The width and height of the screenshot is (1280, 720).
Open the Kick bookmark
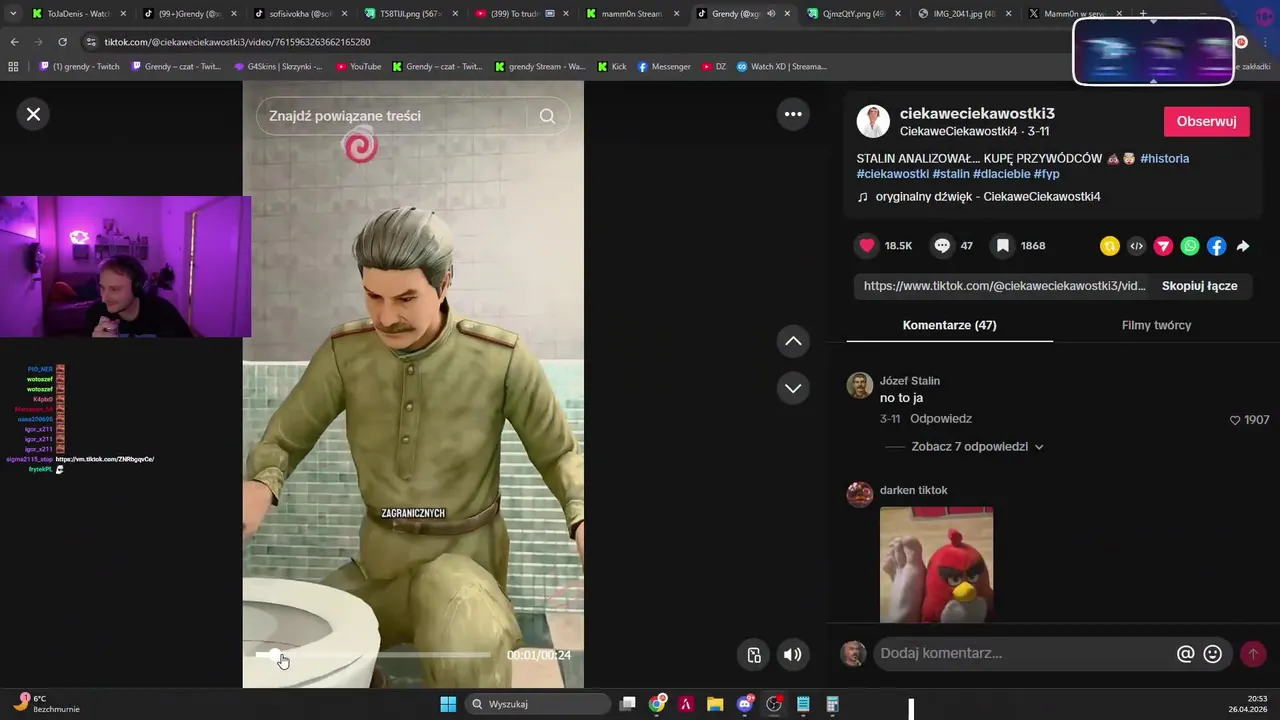click(x=612, y=66)
